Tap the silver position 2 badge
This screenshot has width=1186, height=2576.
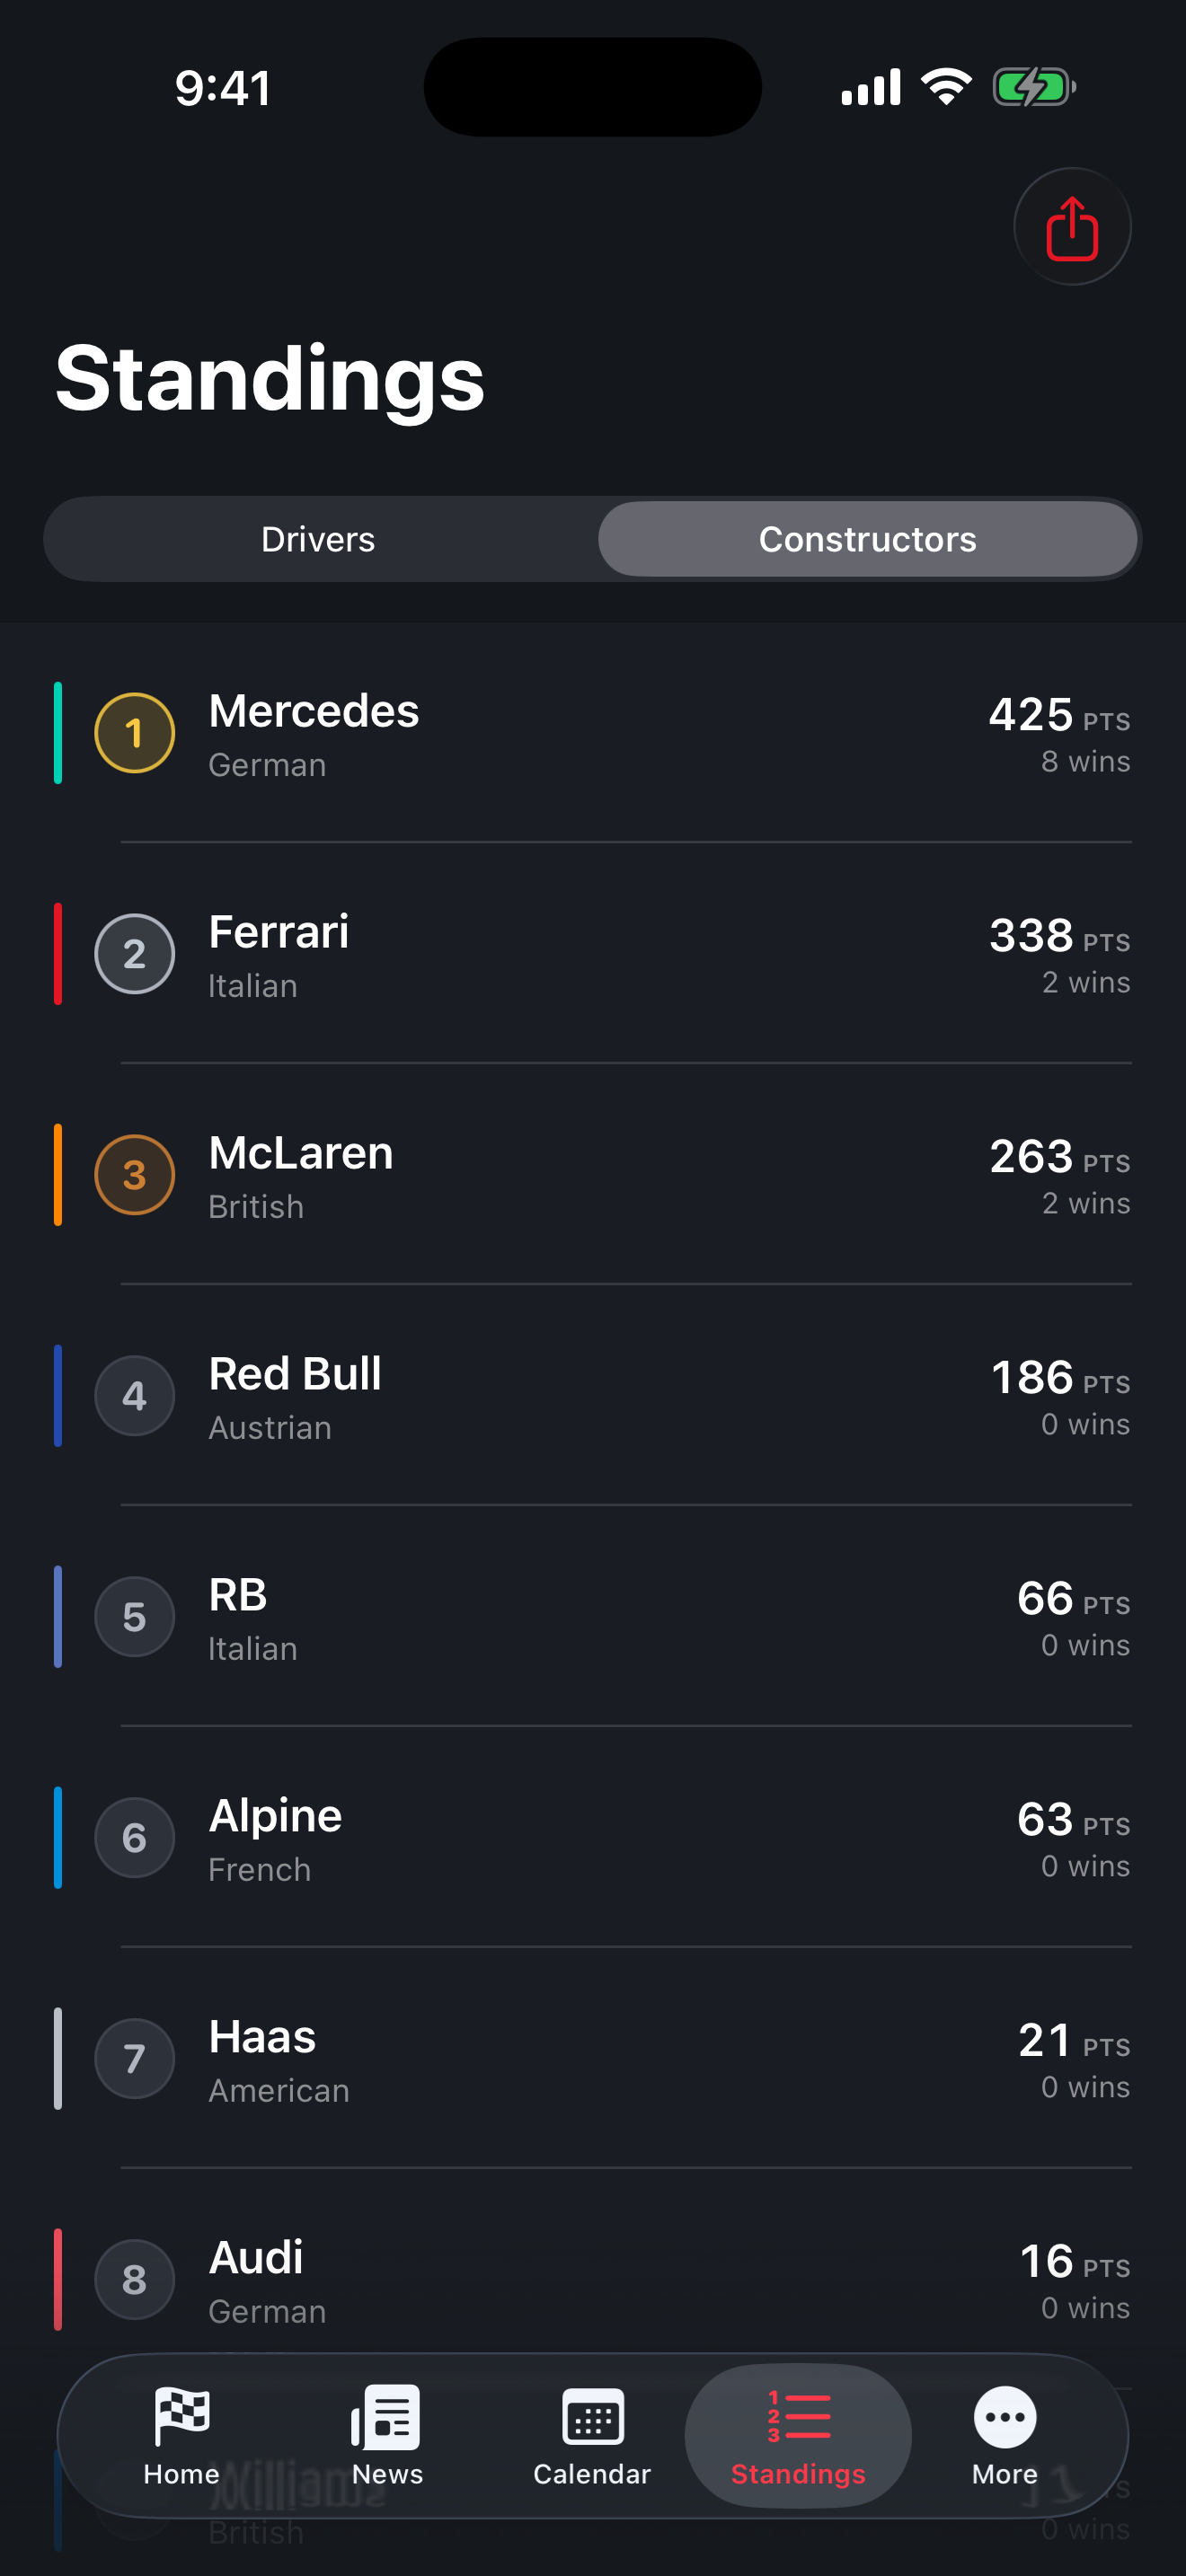click(x=135, y=954)
